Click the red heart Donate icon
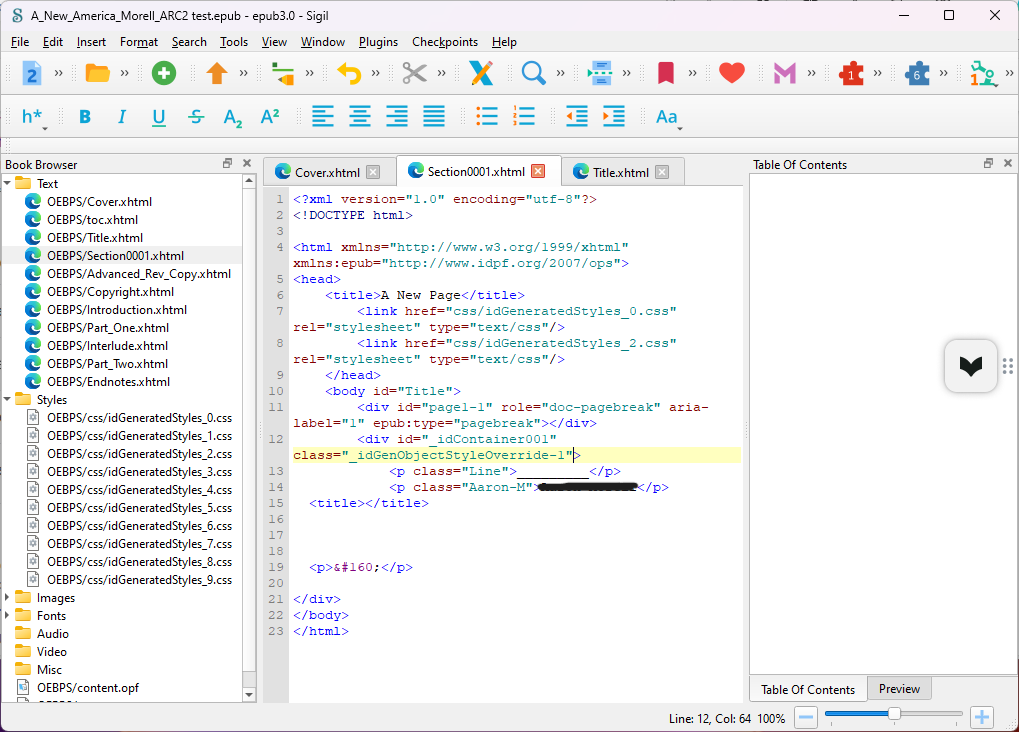Screen dimensions: 1019x732 coord(732,73)
